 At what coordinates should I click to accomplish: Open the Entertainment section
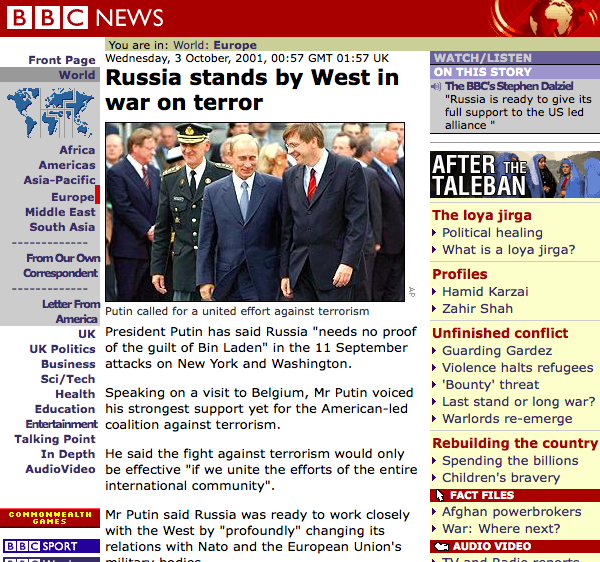(62, 424)
